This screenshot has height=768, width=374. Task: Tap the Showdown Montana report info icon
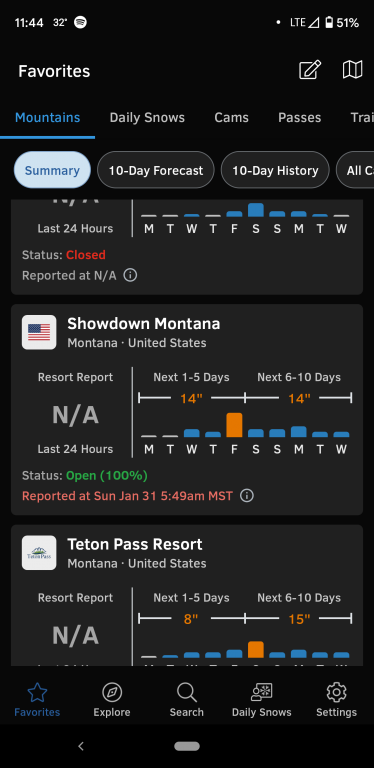coord(247,496)
